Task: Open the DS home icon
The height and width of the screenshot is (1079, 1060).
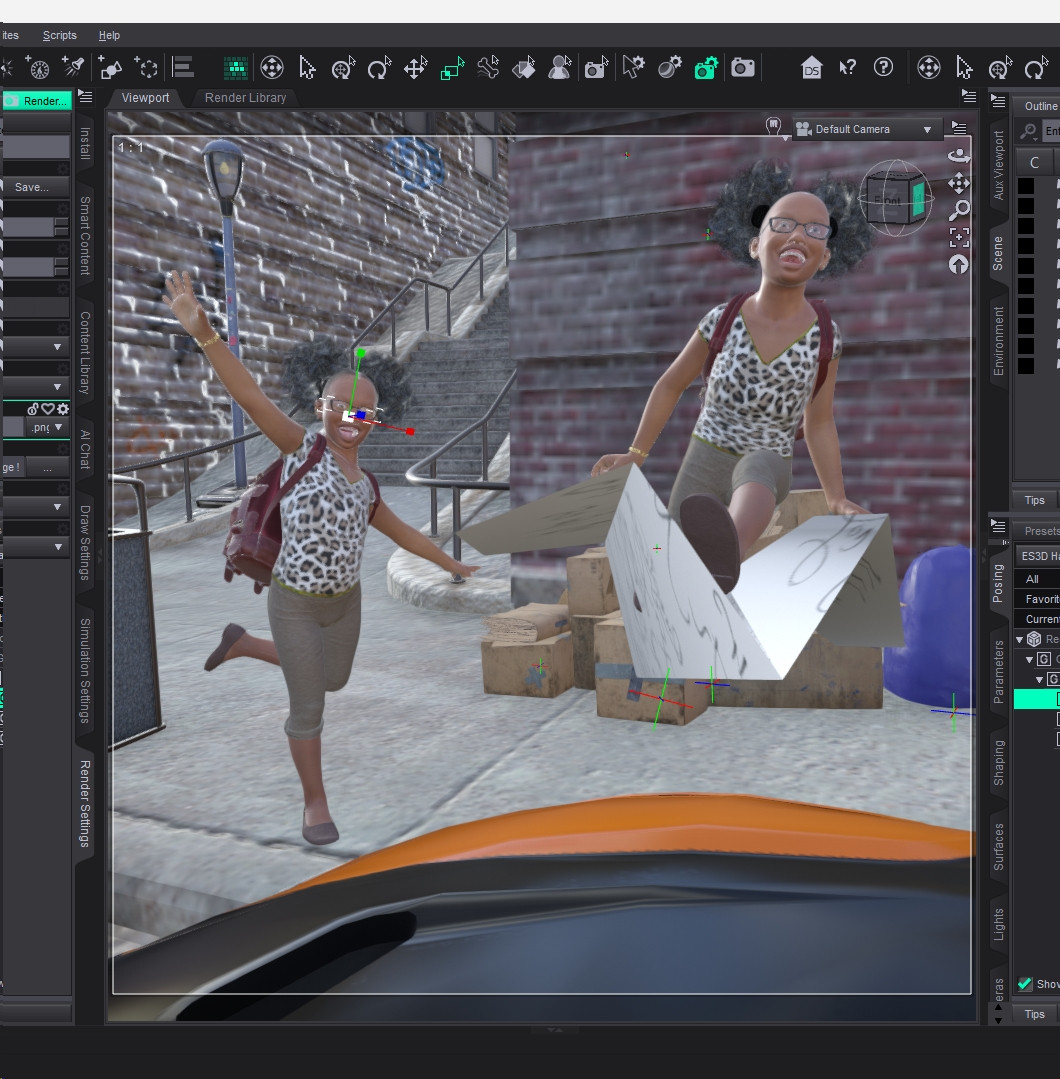Action: 812,67
